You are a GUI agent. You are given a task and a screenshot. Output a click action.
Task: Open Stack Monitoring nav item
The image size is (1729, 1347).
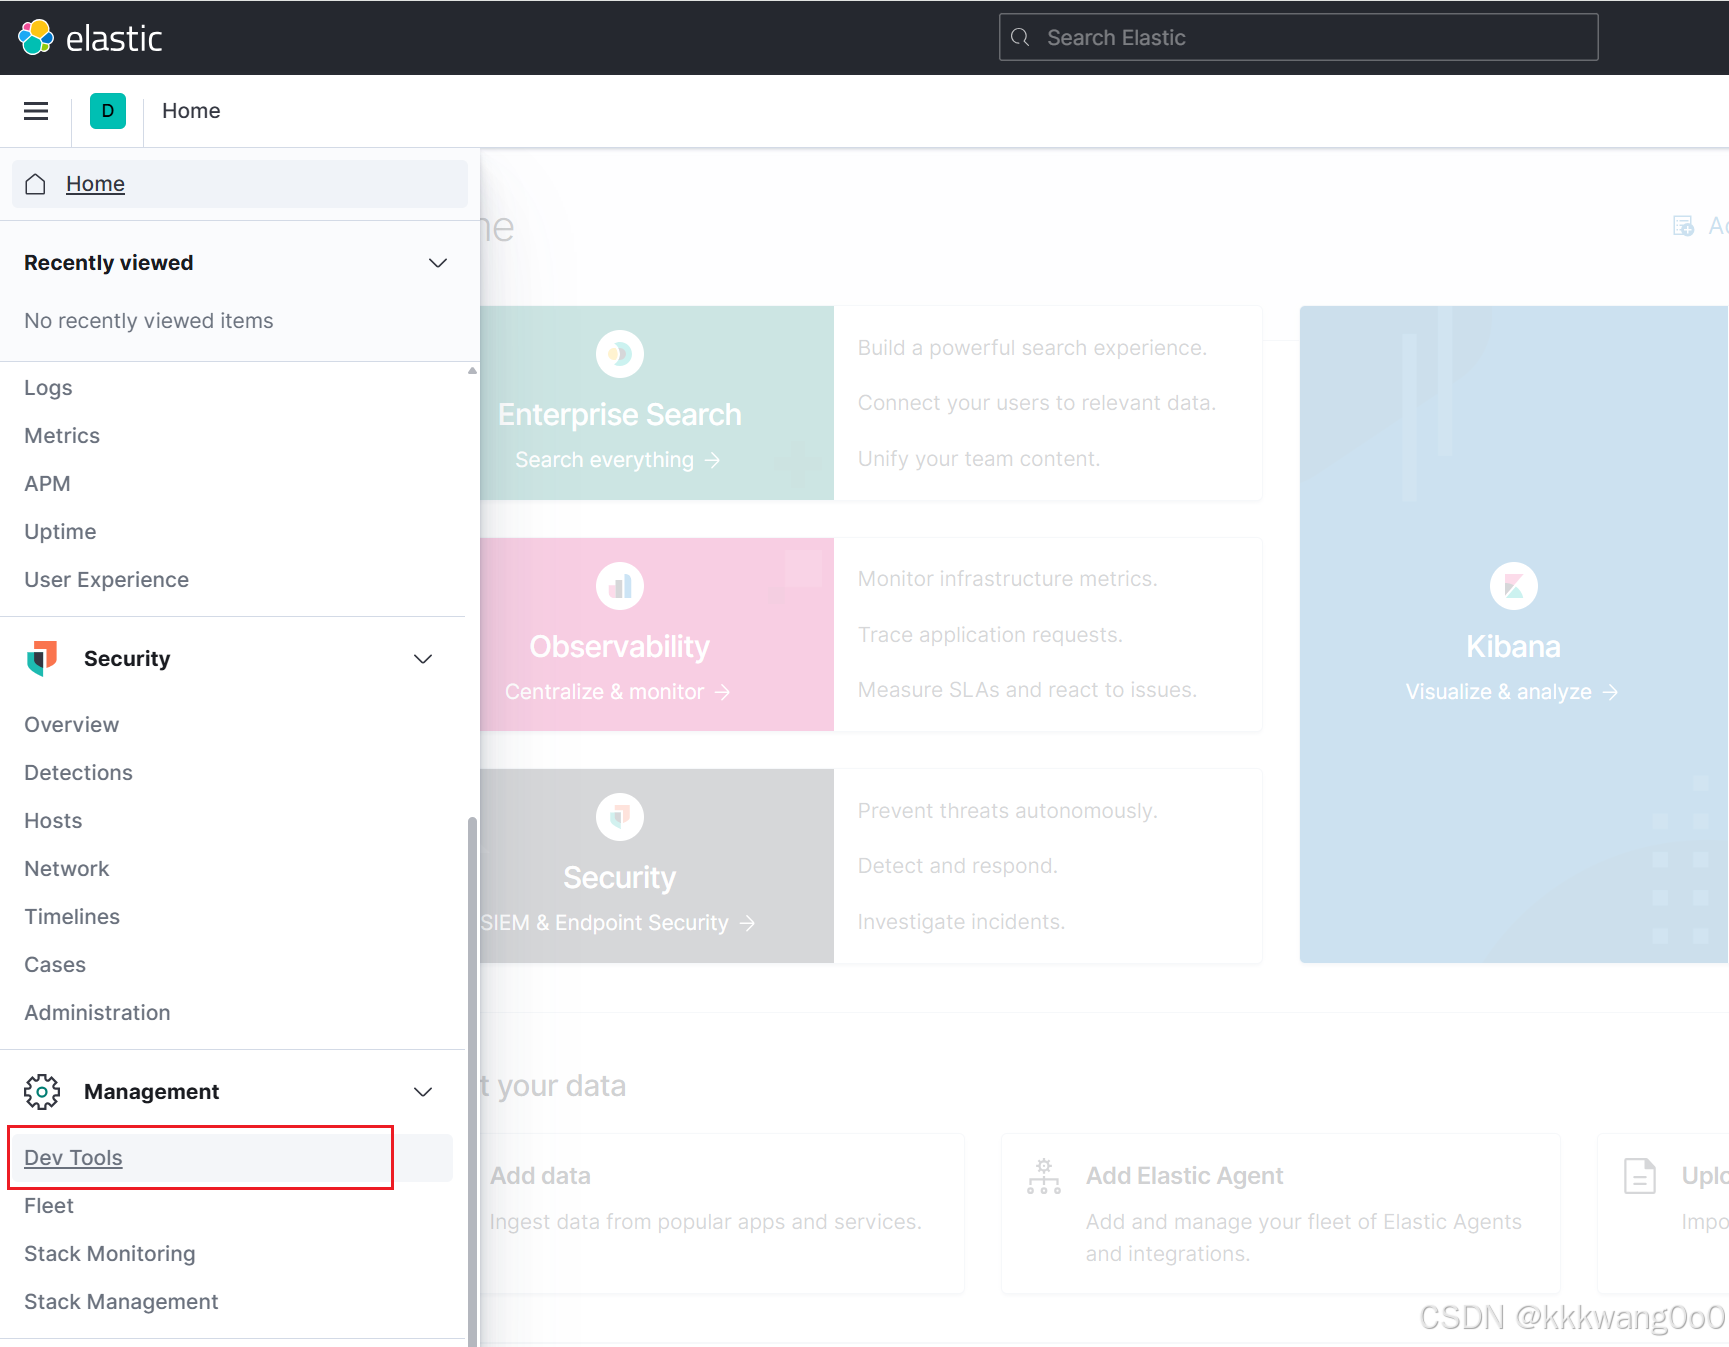(x=110, y=1254)
